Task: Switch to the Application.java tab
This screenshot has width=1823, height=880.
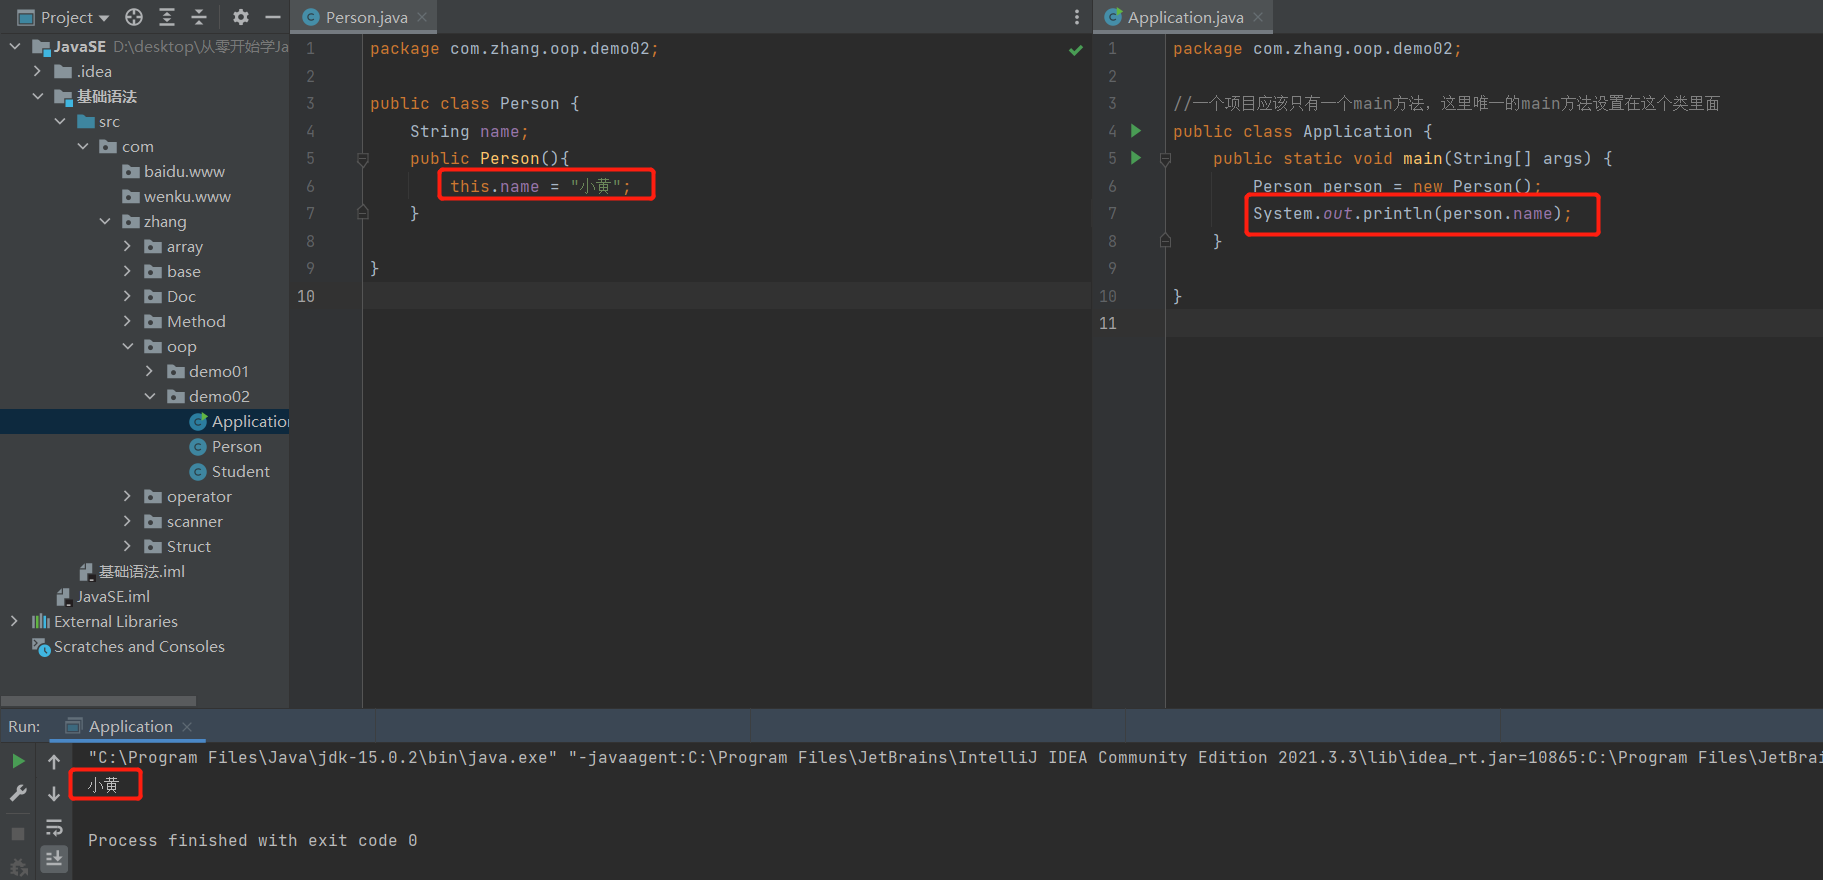Action: pos(1185,17)
